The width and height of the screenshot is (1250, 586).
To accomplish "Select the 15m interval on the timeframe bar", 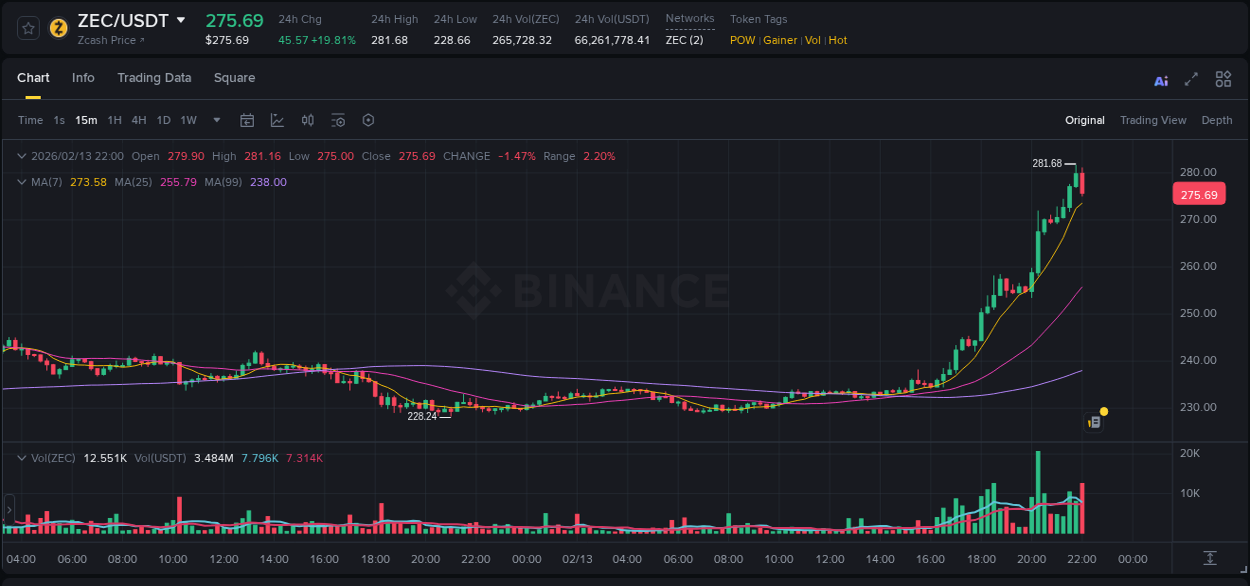I will coord(85,120).
